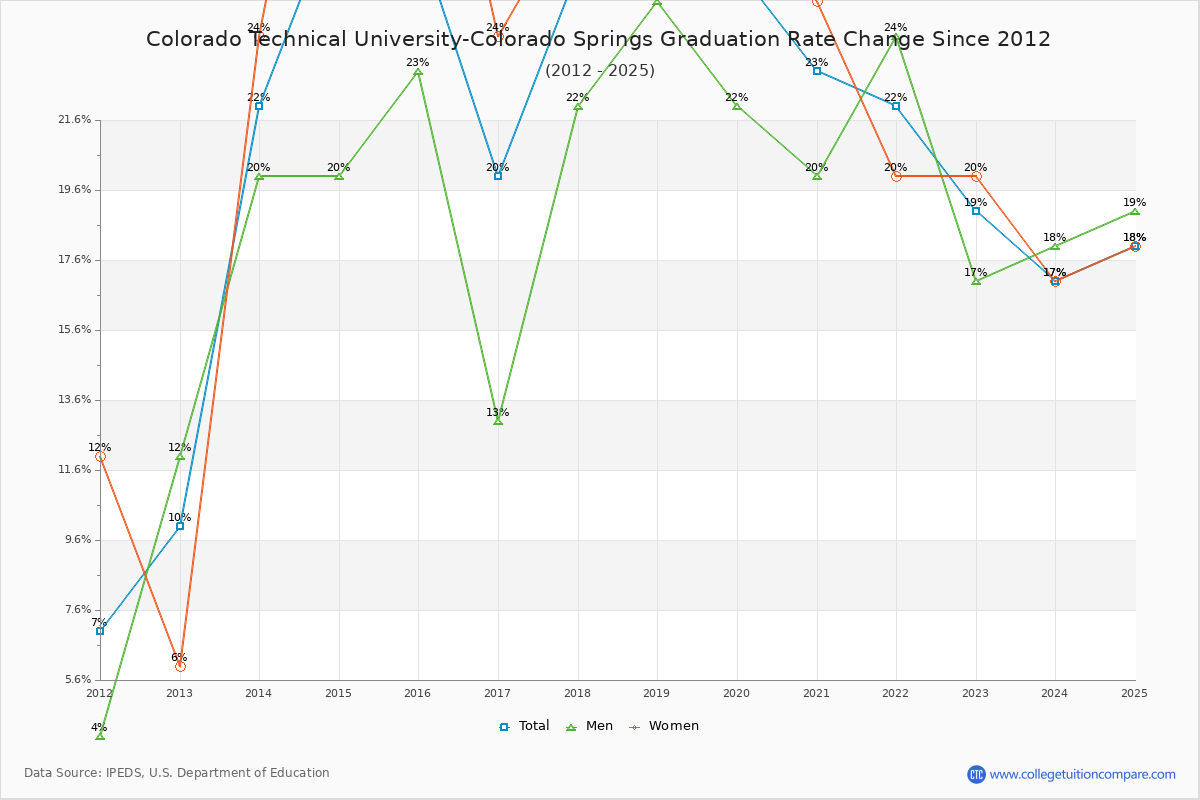Image resolution: width=1200 pixels, height=800 pixels.
Task: Click the CTC logo icon
Action: (x=976, y=774)
